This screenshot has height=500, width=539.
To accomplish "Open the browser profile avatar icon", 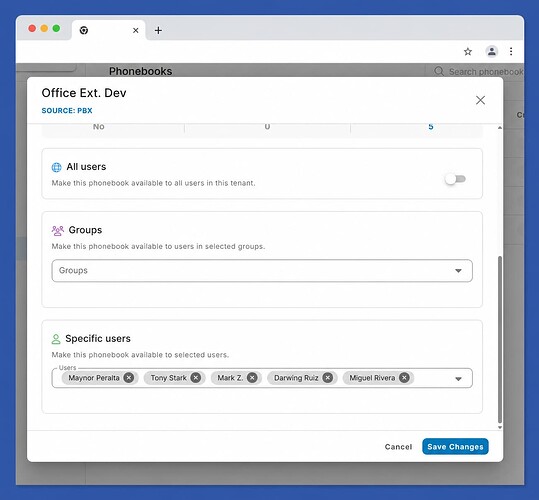I will tap(492, 52).
